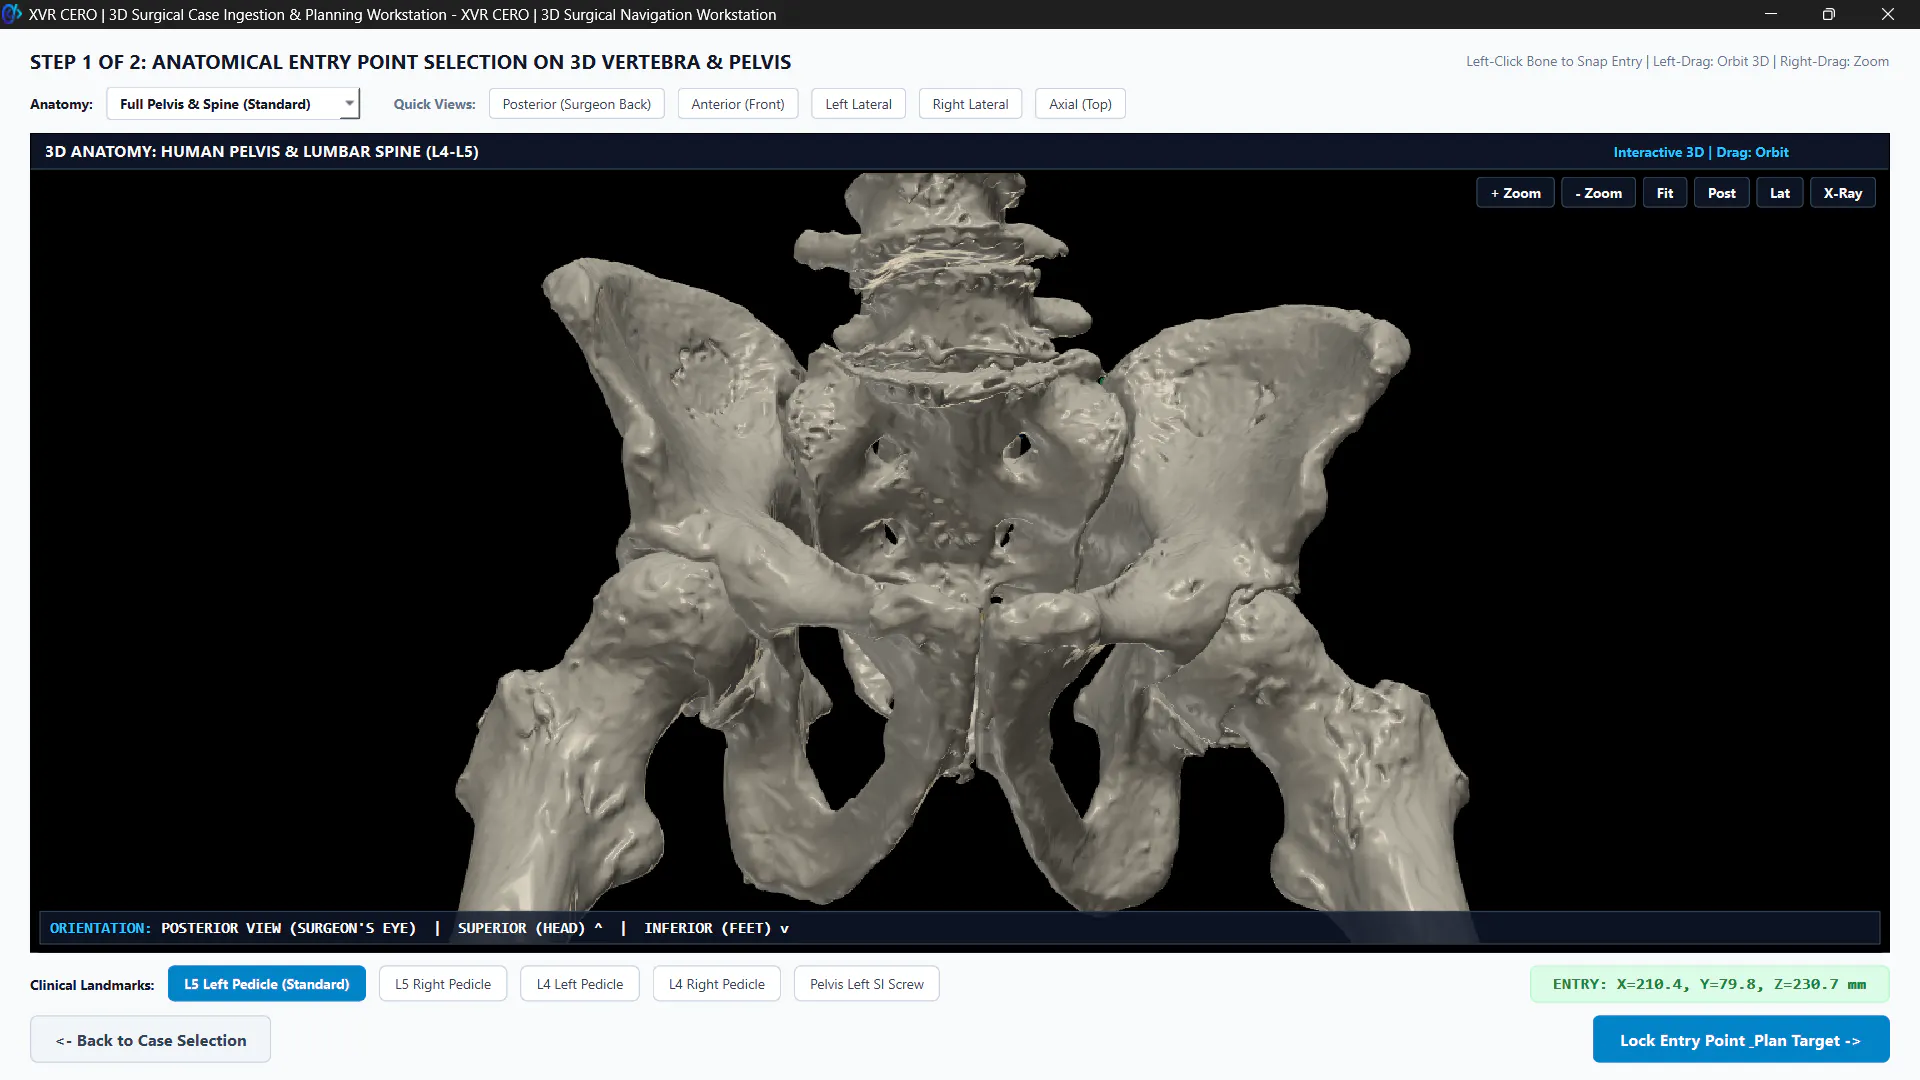Click the Step 1 of 2 heading
1920x1080 pixels.
tap(410, 62)
